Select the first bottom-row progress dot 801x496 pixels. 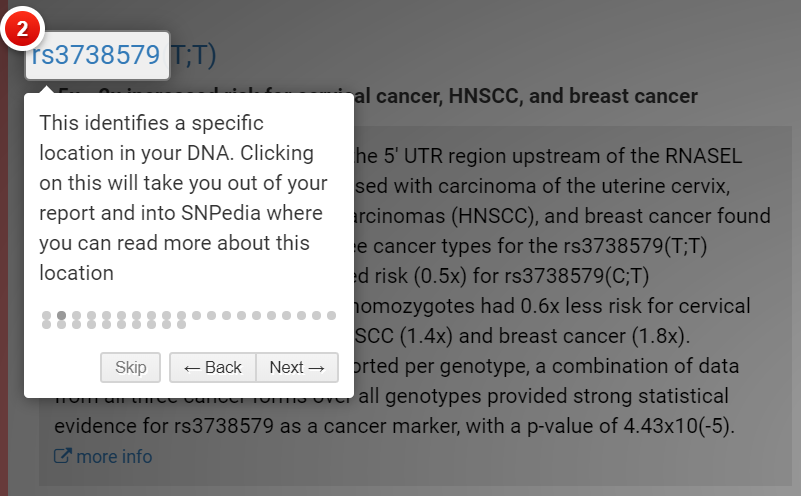pos(47,325)
